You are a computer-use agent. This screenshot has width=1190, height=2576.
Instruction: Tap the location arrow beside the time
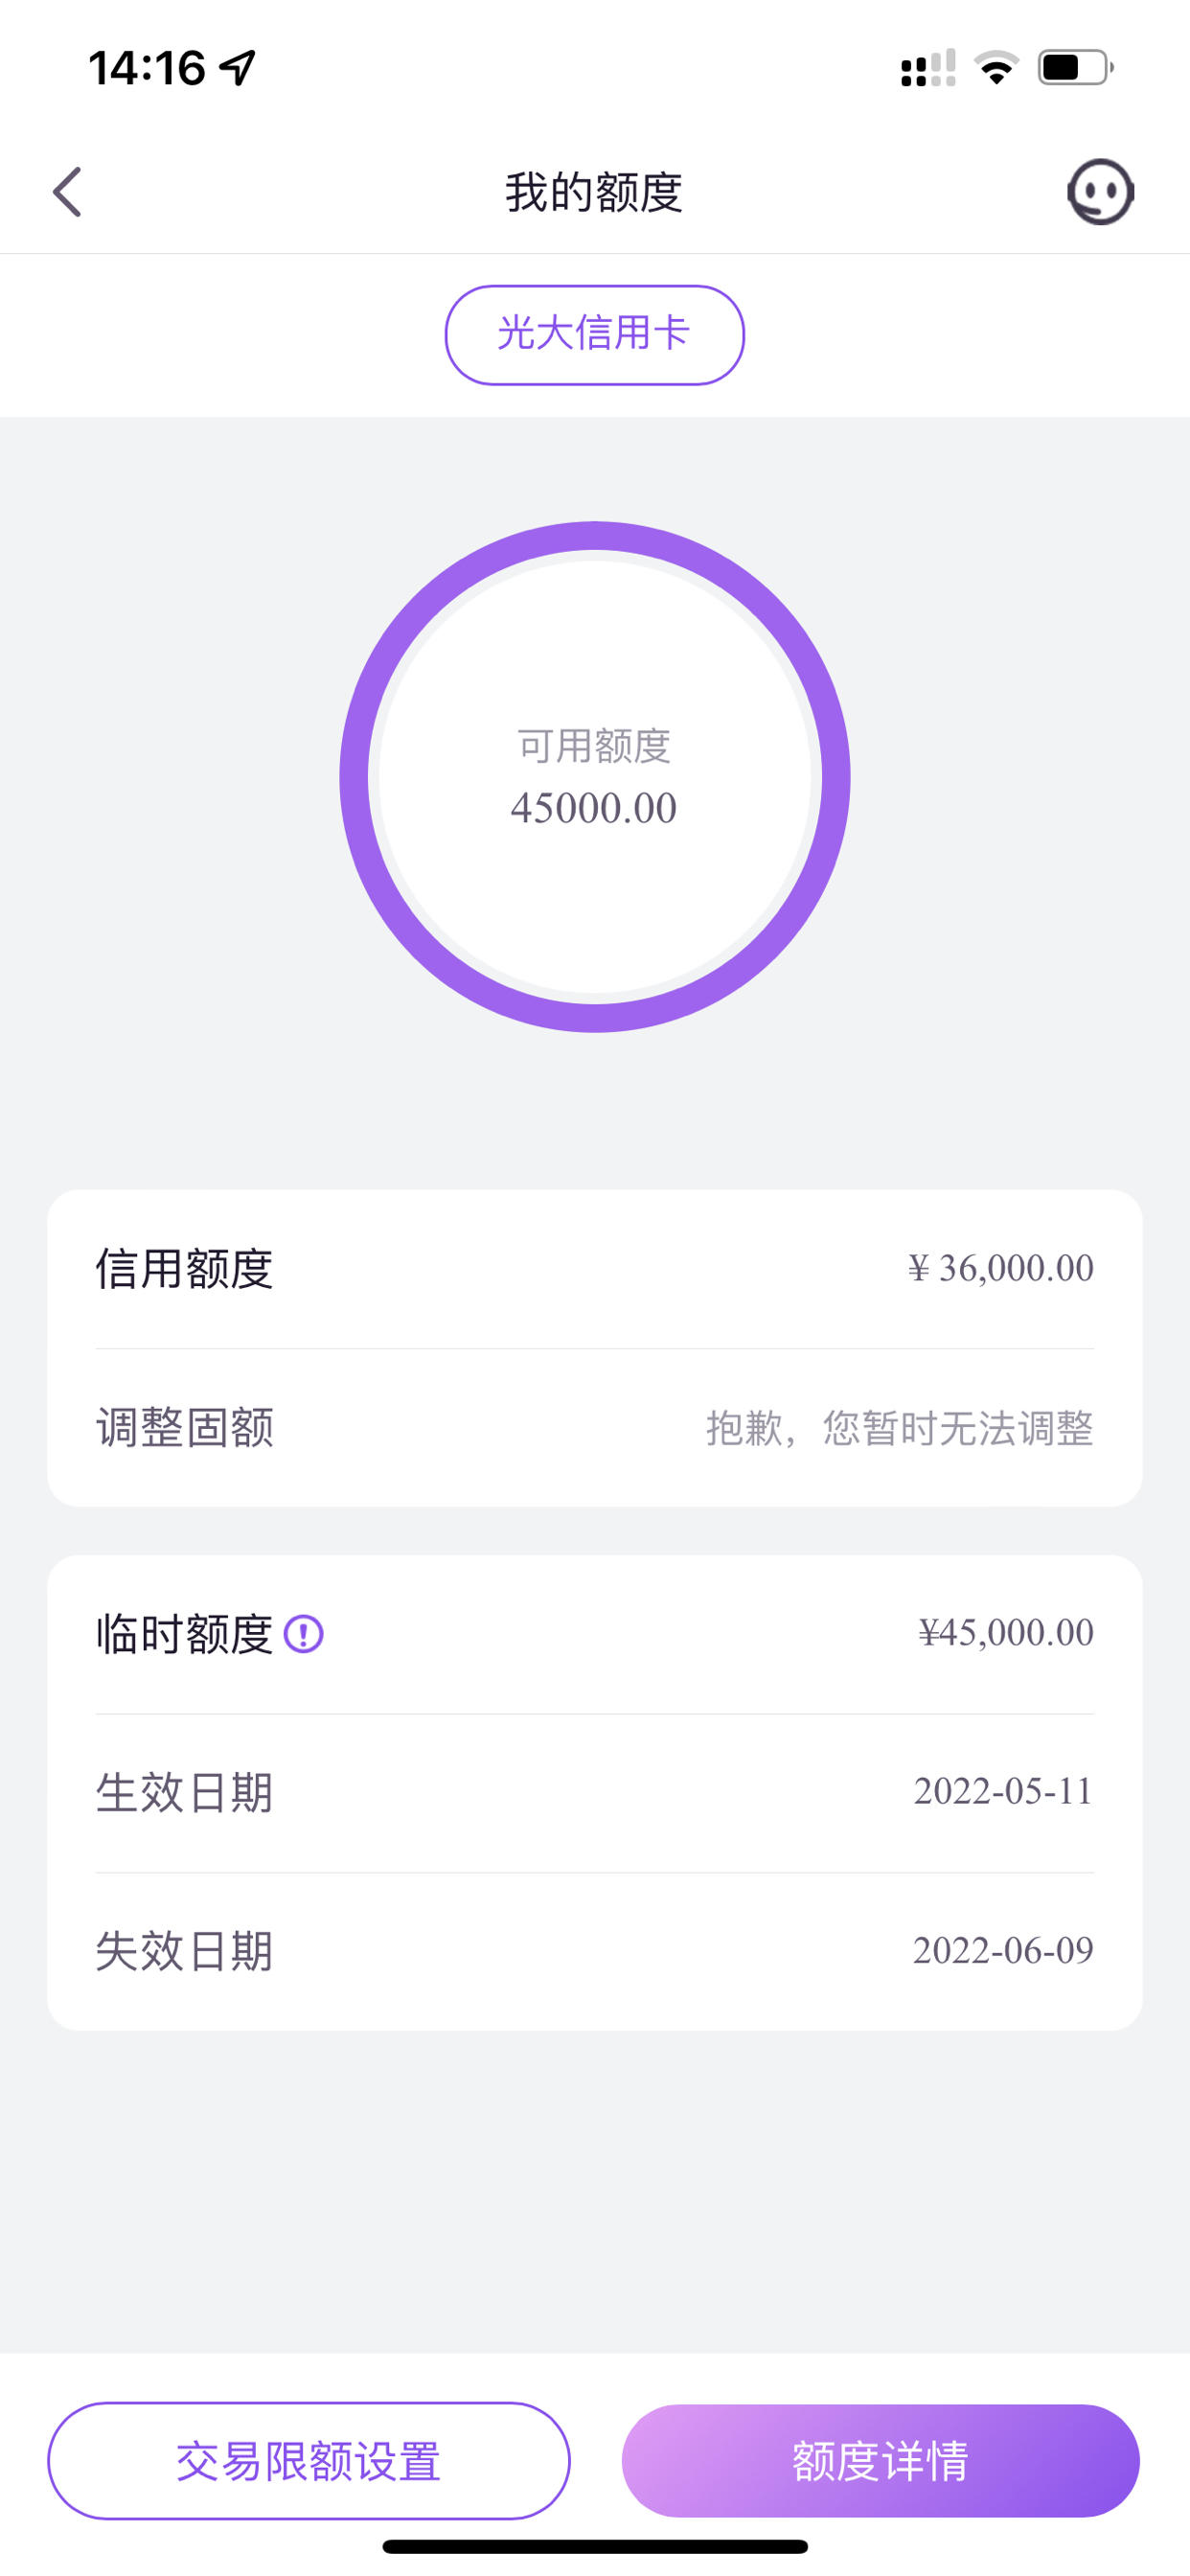coord(237,68)
